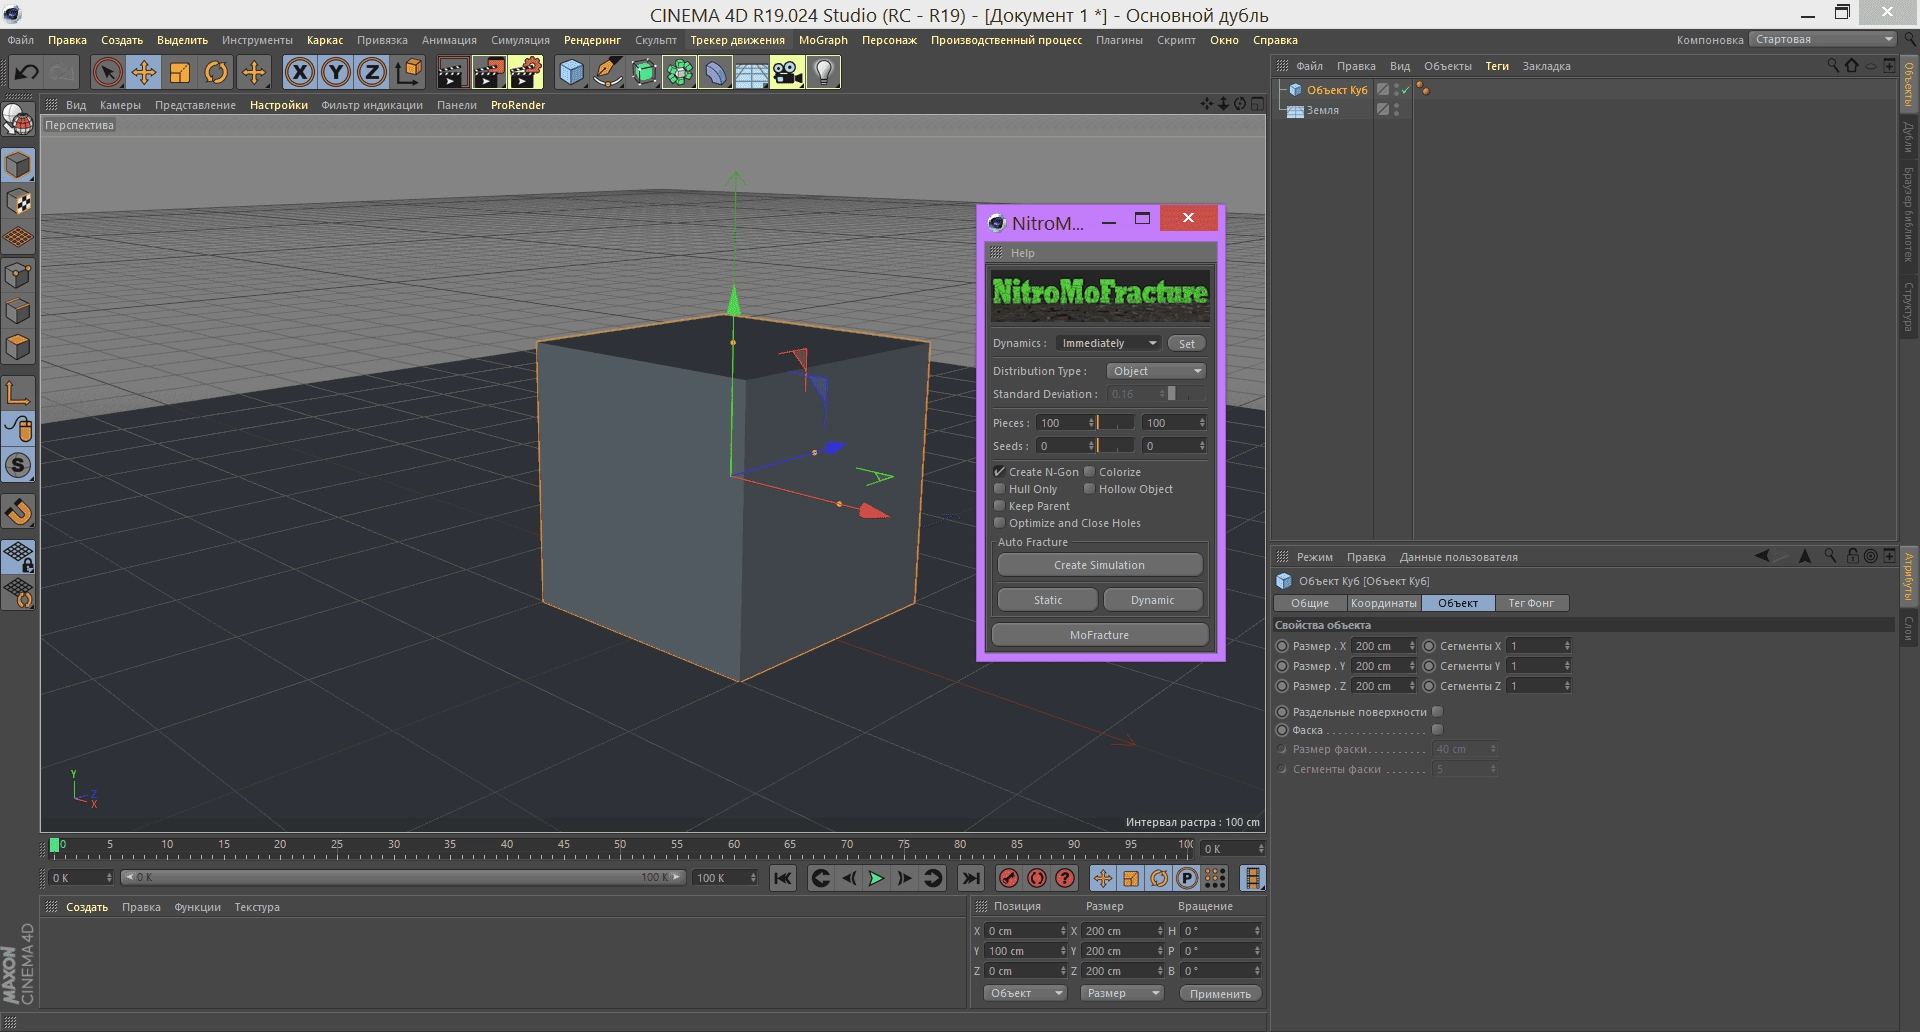The width and height of the screenshot is (1920, 1032).
Task: Adjust the Pieces slider
Action: coord(1117,423)
